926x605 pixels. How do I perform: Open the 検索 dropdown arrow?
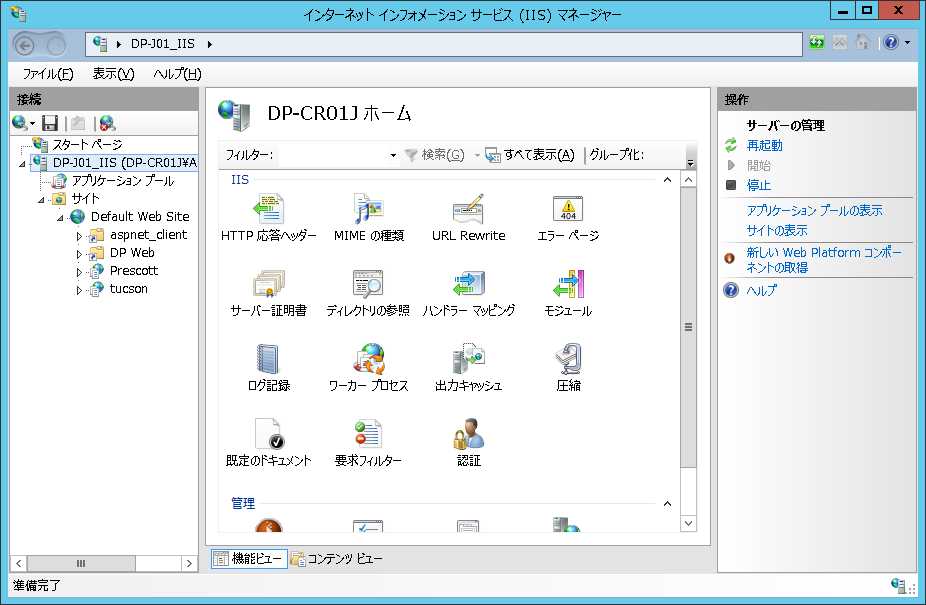477,155
